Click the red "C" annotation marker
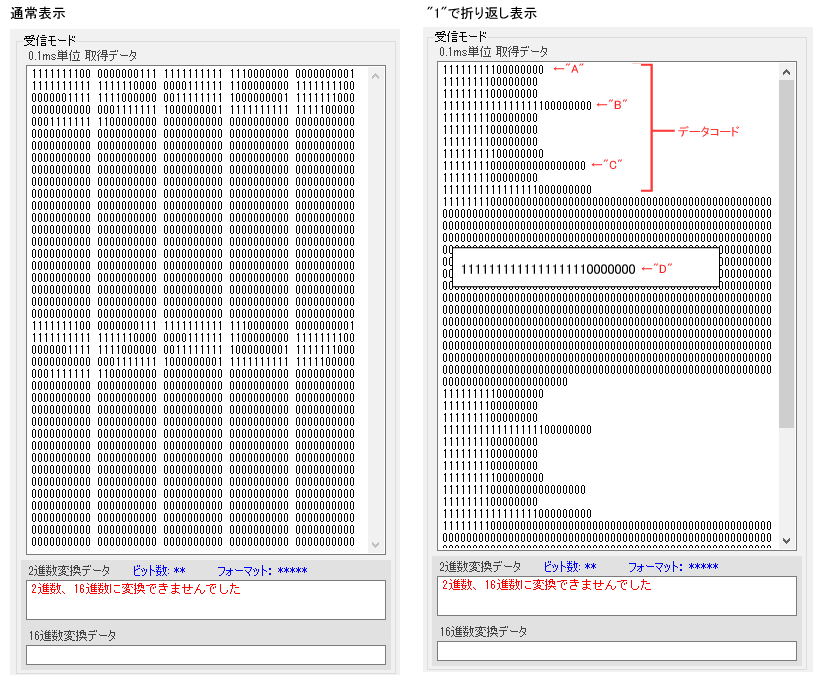 point(607,164)
